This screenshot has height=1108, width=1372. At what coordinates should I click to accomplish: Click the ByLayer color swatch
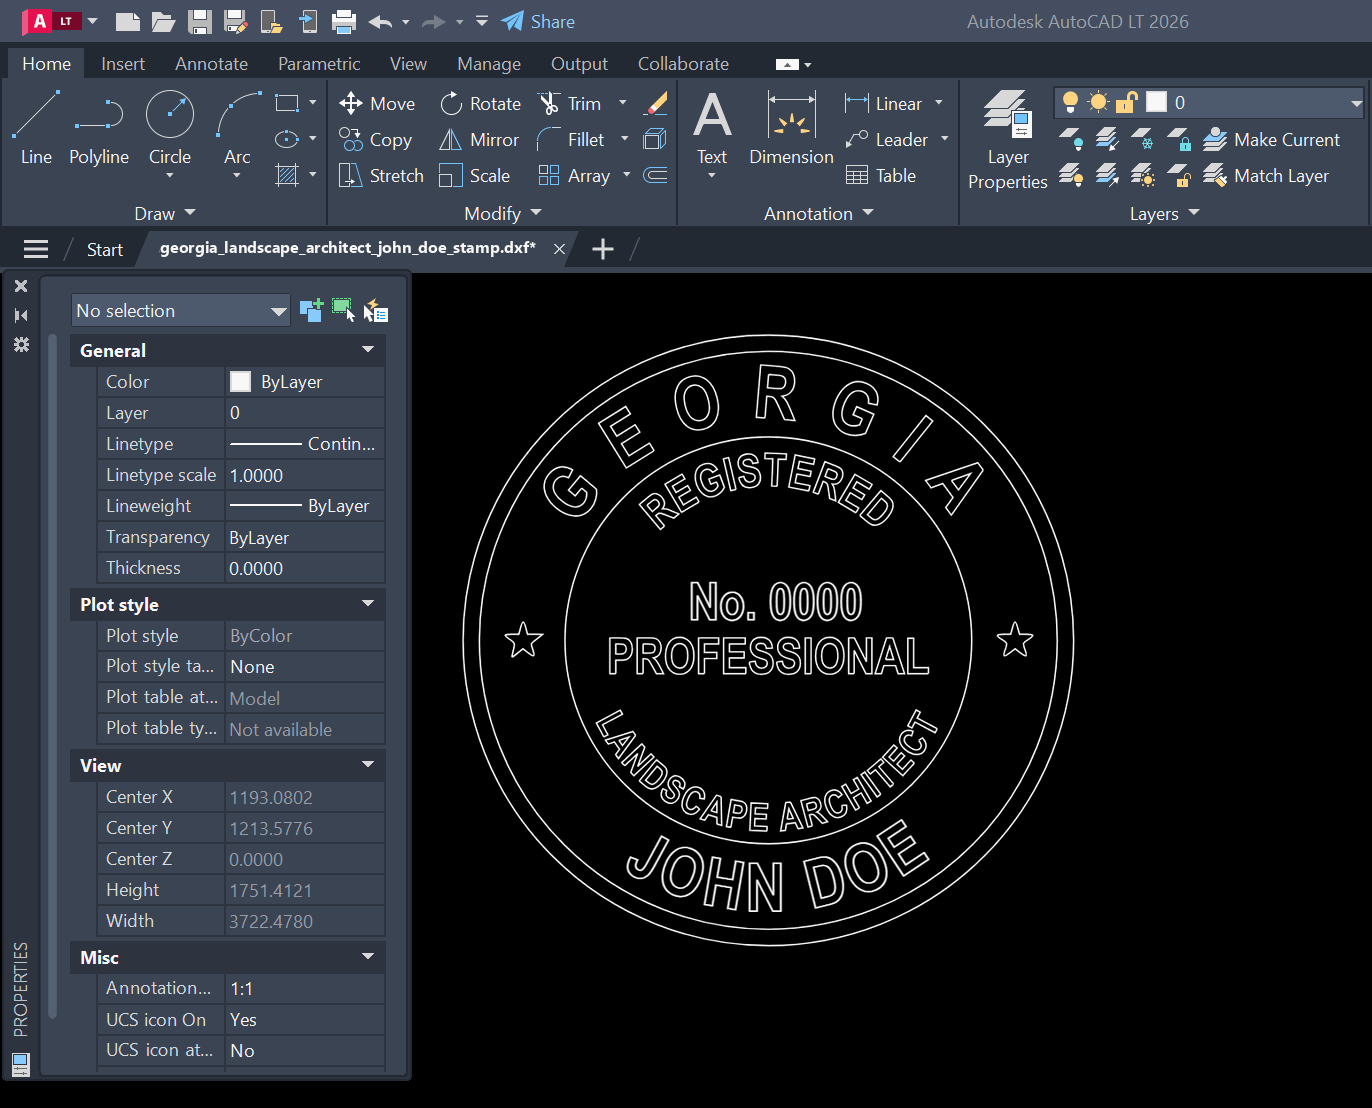click(240, 381)
